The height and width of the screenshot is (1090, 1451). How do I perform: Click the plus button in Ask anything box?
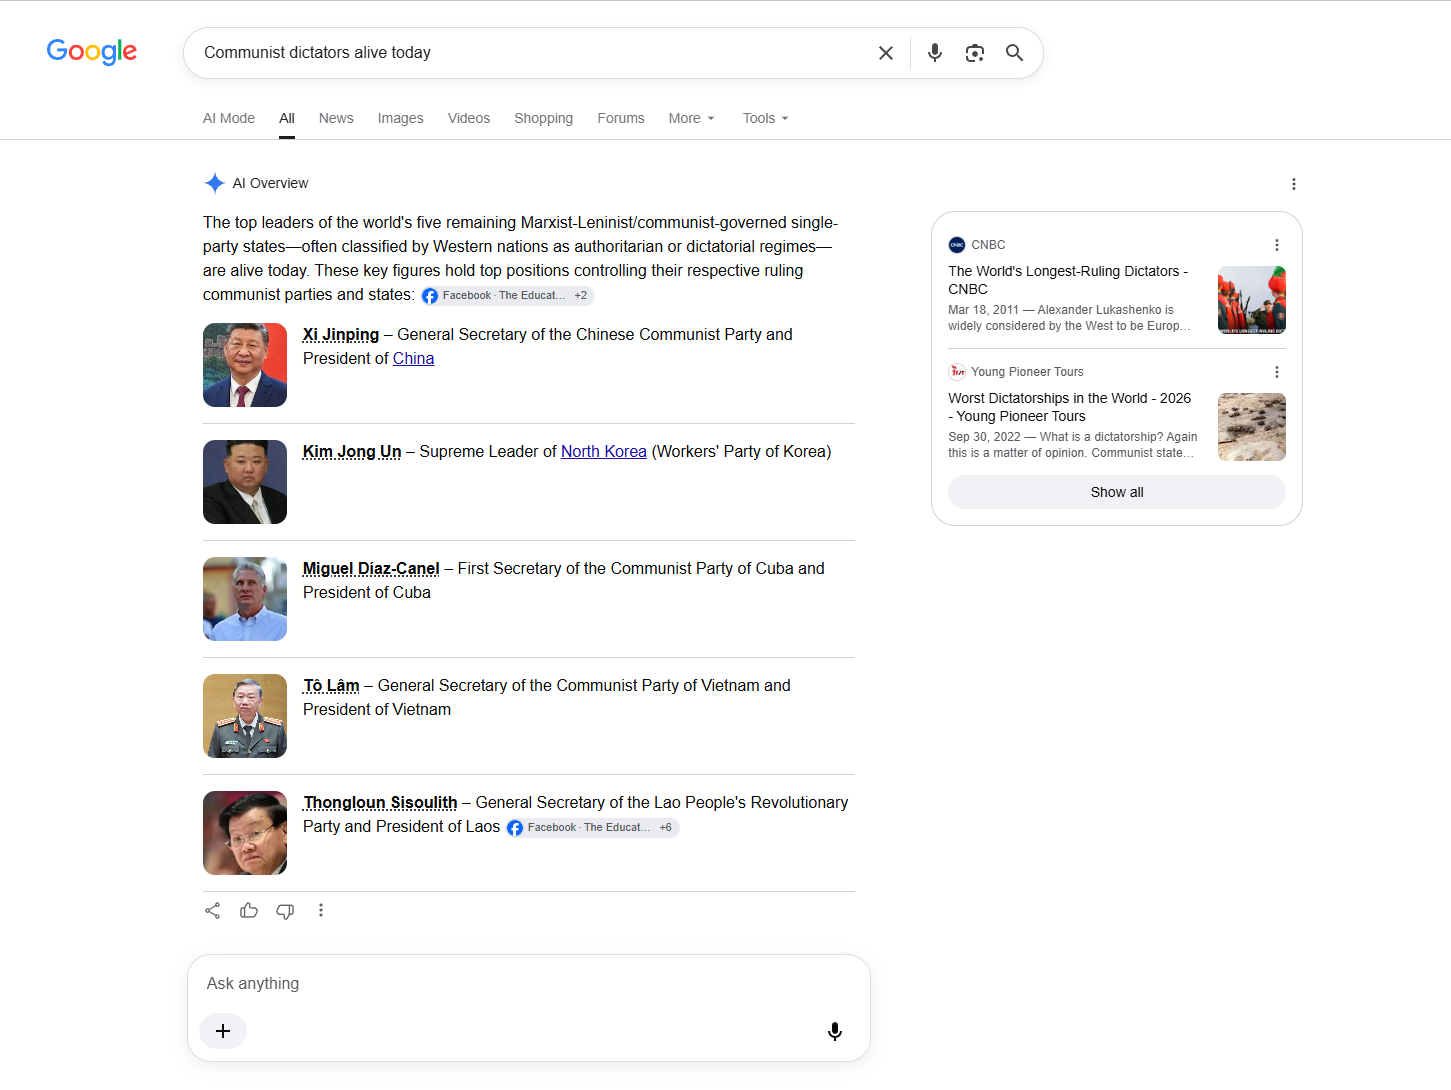pyautogui.click(x=223, y=1031)
